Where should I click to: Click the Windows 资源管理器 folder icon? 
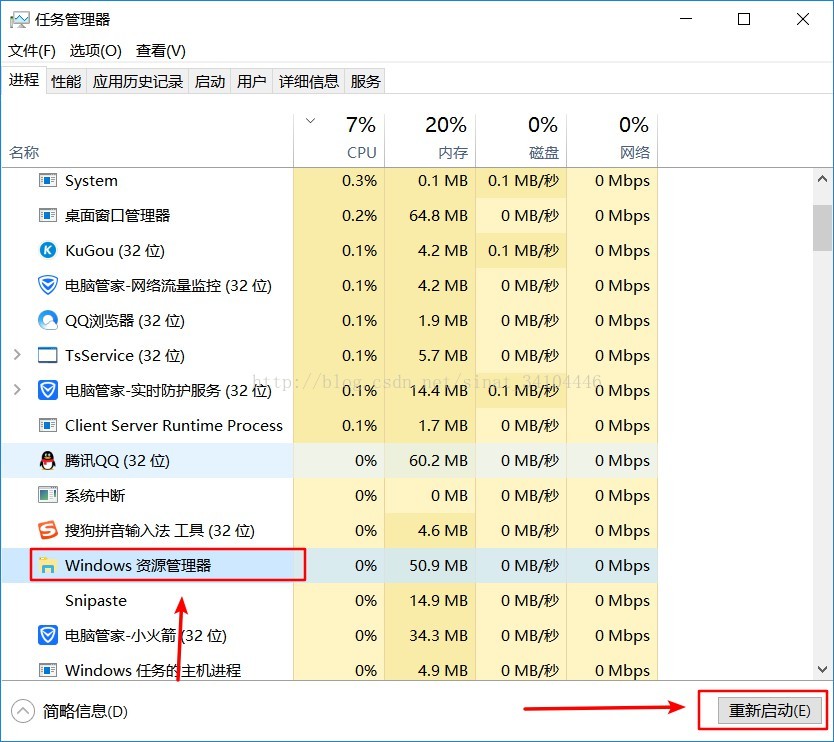tap(48, 565)
